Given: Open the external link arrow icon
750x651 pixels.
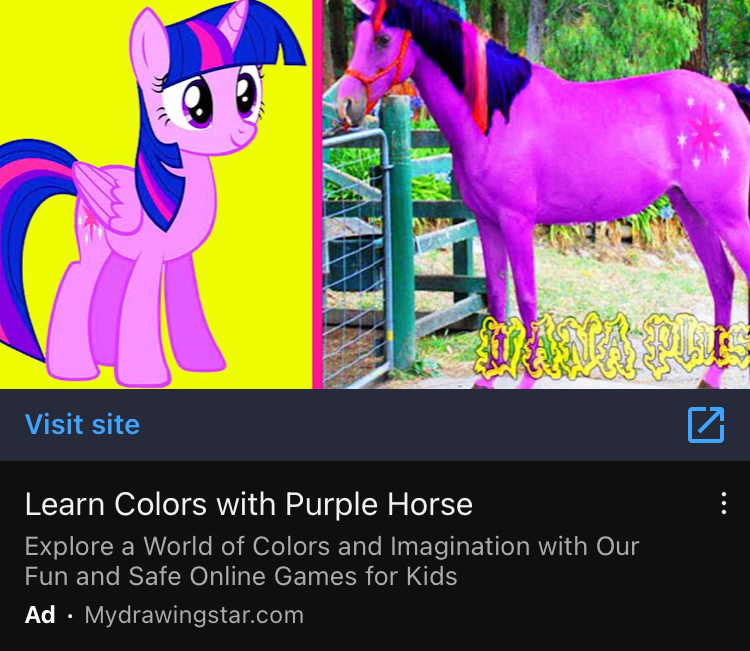Looking at the screenshot, I should point(706,425).
